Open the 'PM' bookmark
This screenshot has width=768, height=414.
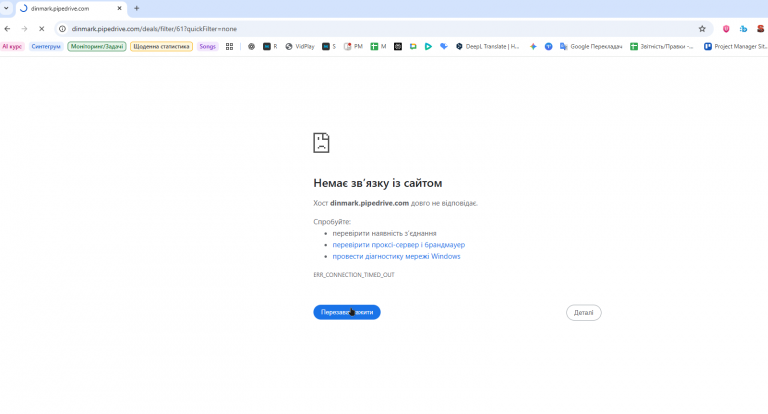353,47
